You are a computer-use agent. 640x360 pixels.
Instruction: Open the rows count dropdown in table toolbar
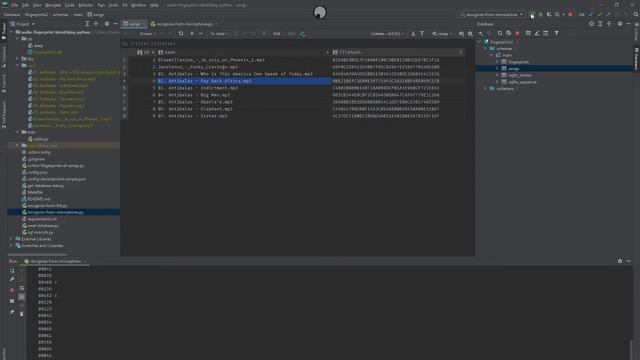[148, 33]
